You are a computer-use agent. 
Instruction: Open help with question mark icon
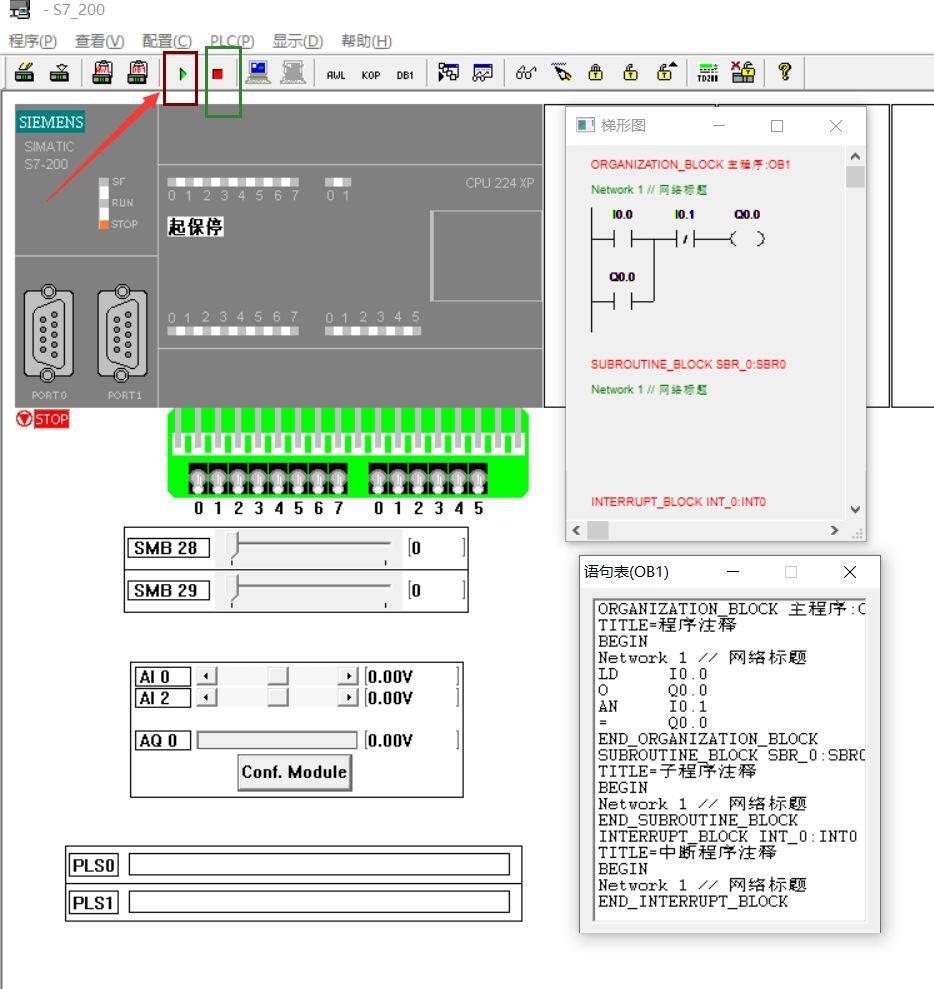(x=785, y=71)
